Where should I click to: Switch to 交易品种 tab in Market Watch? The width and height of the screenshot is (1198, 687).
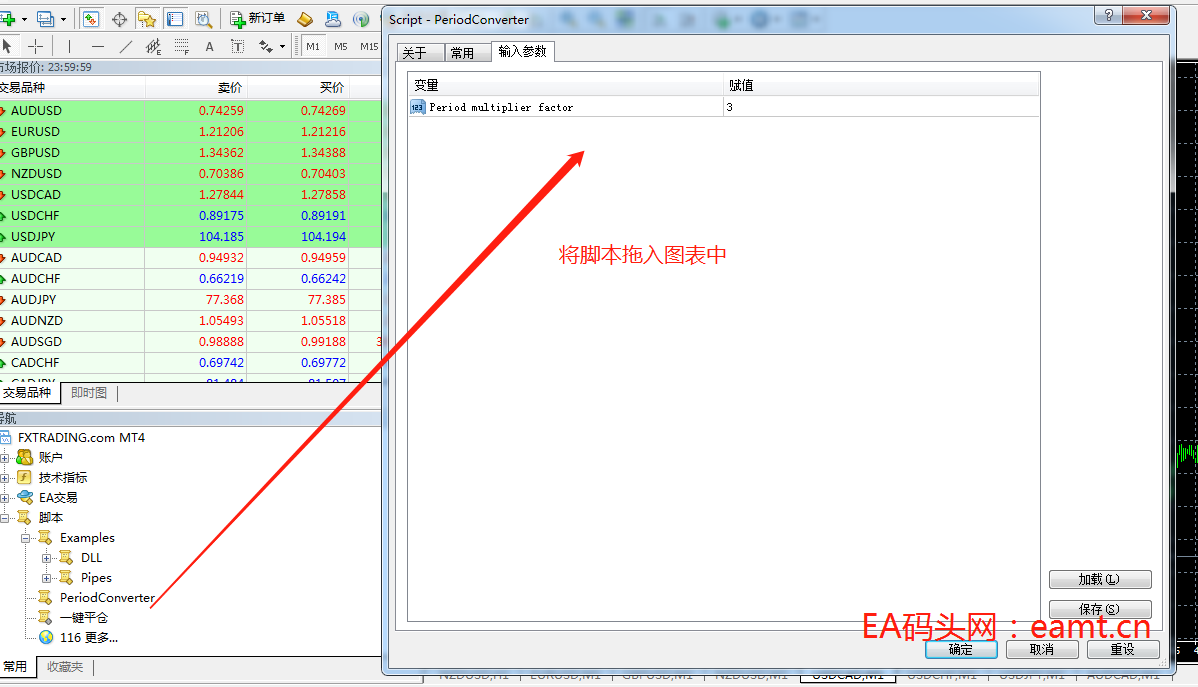point(28,393)
